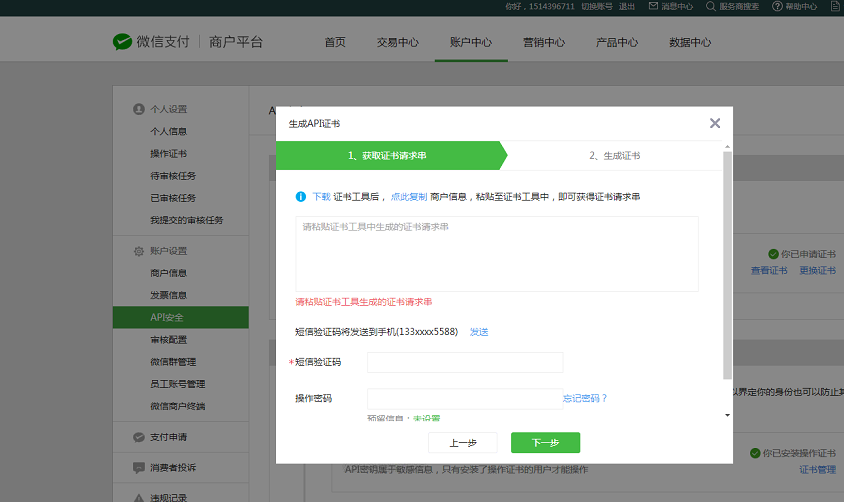The height and width of the screenshot is (502, 844).
Task: Click the certificate request string text area
Action: coord(496,254)
